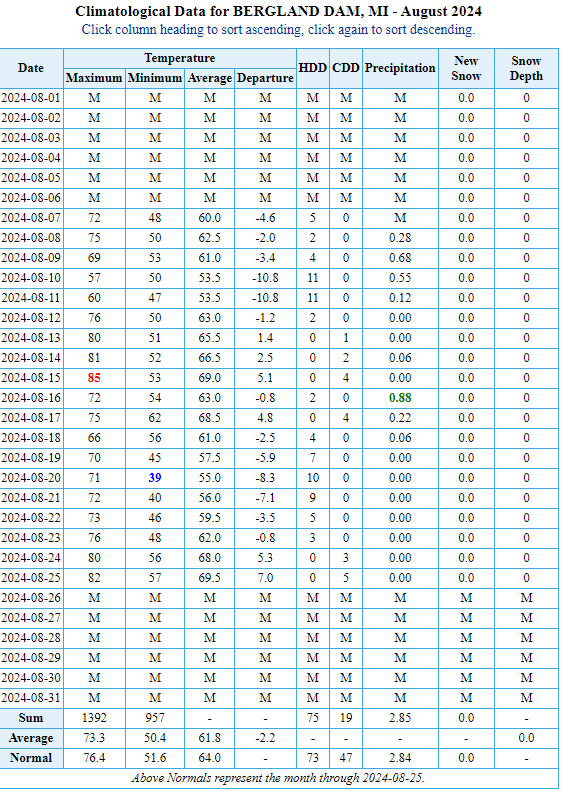Click the Sum maximum total 1392

pos(94,718)
